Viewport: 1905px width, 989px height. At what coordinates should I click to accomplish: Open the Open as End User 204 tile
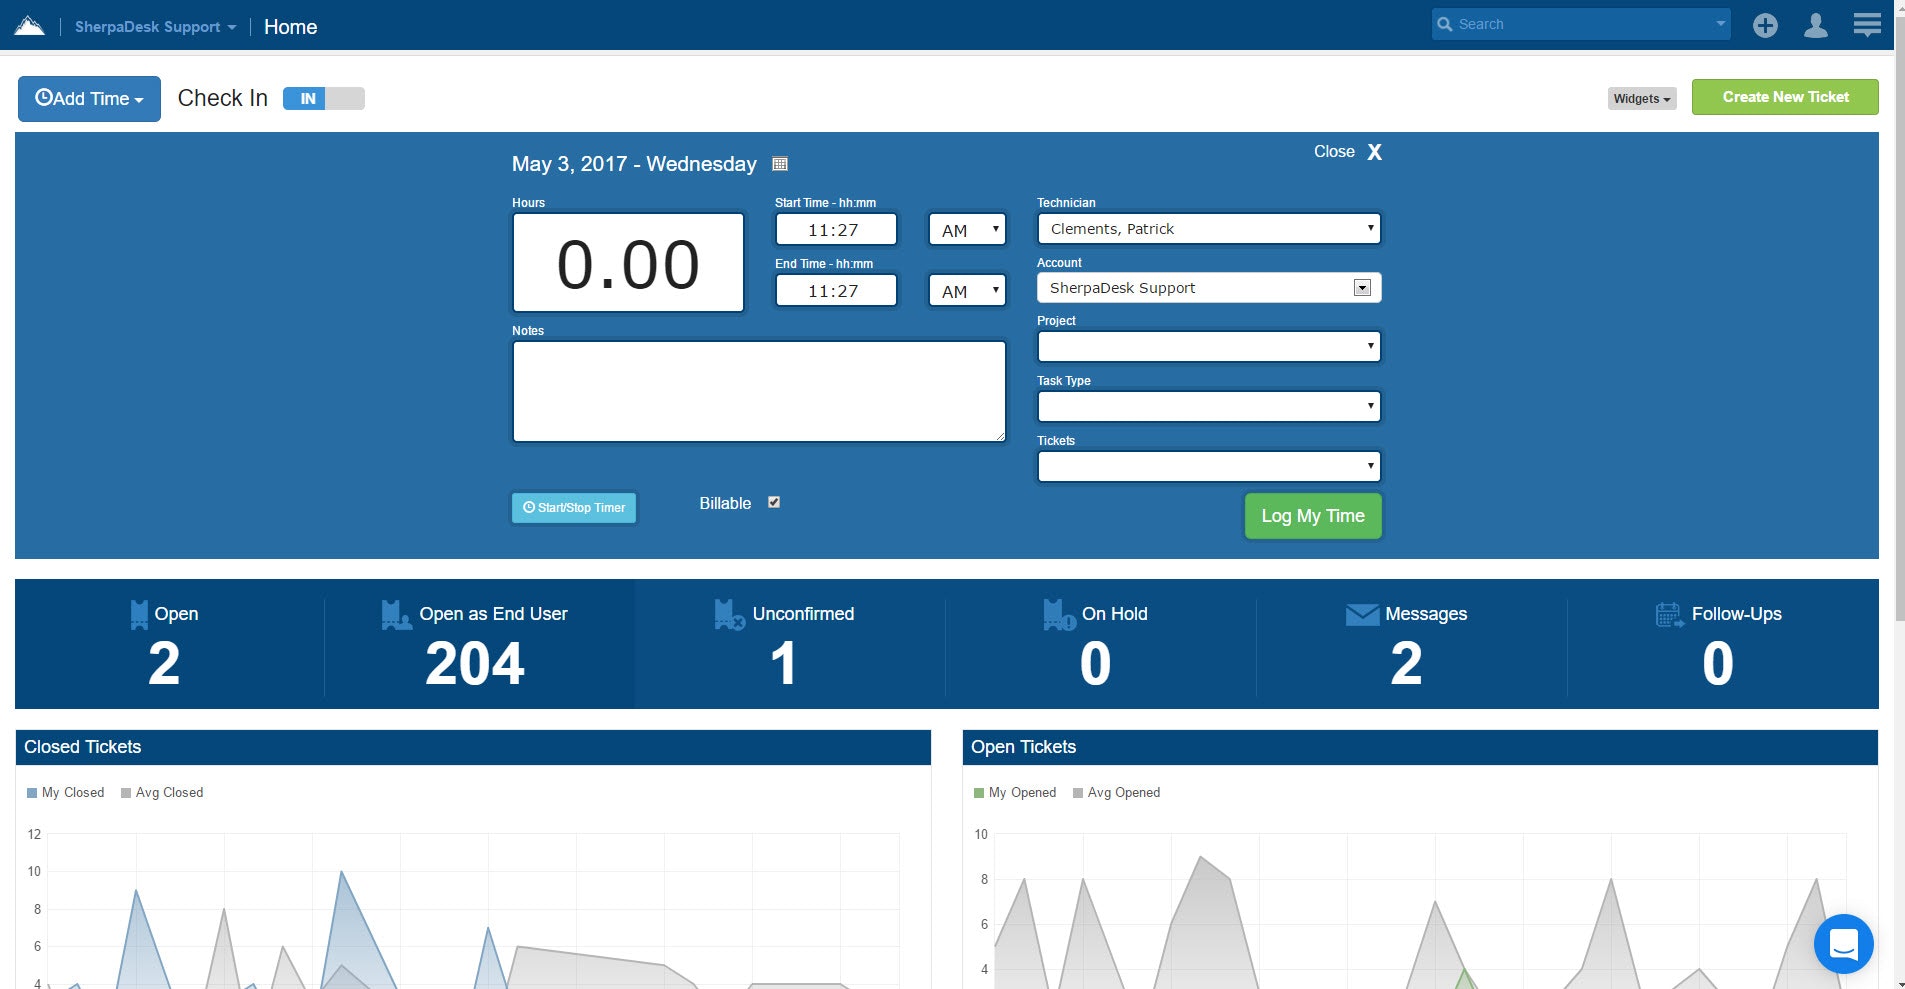click(x=479, y=644)
